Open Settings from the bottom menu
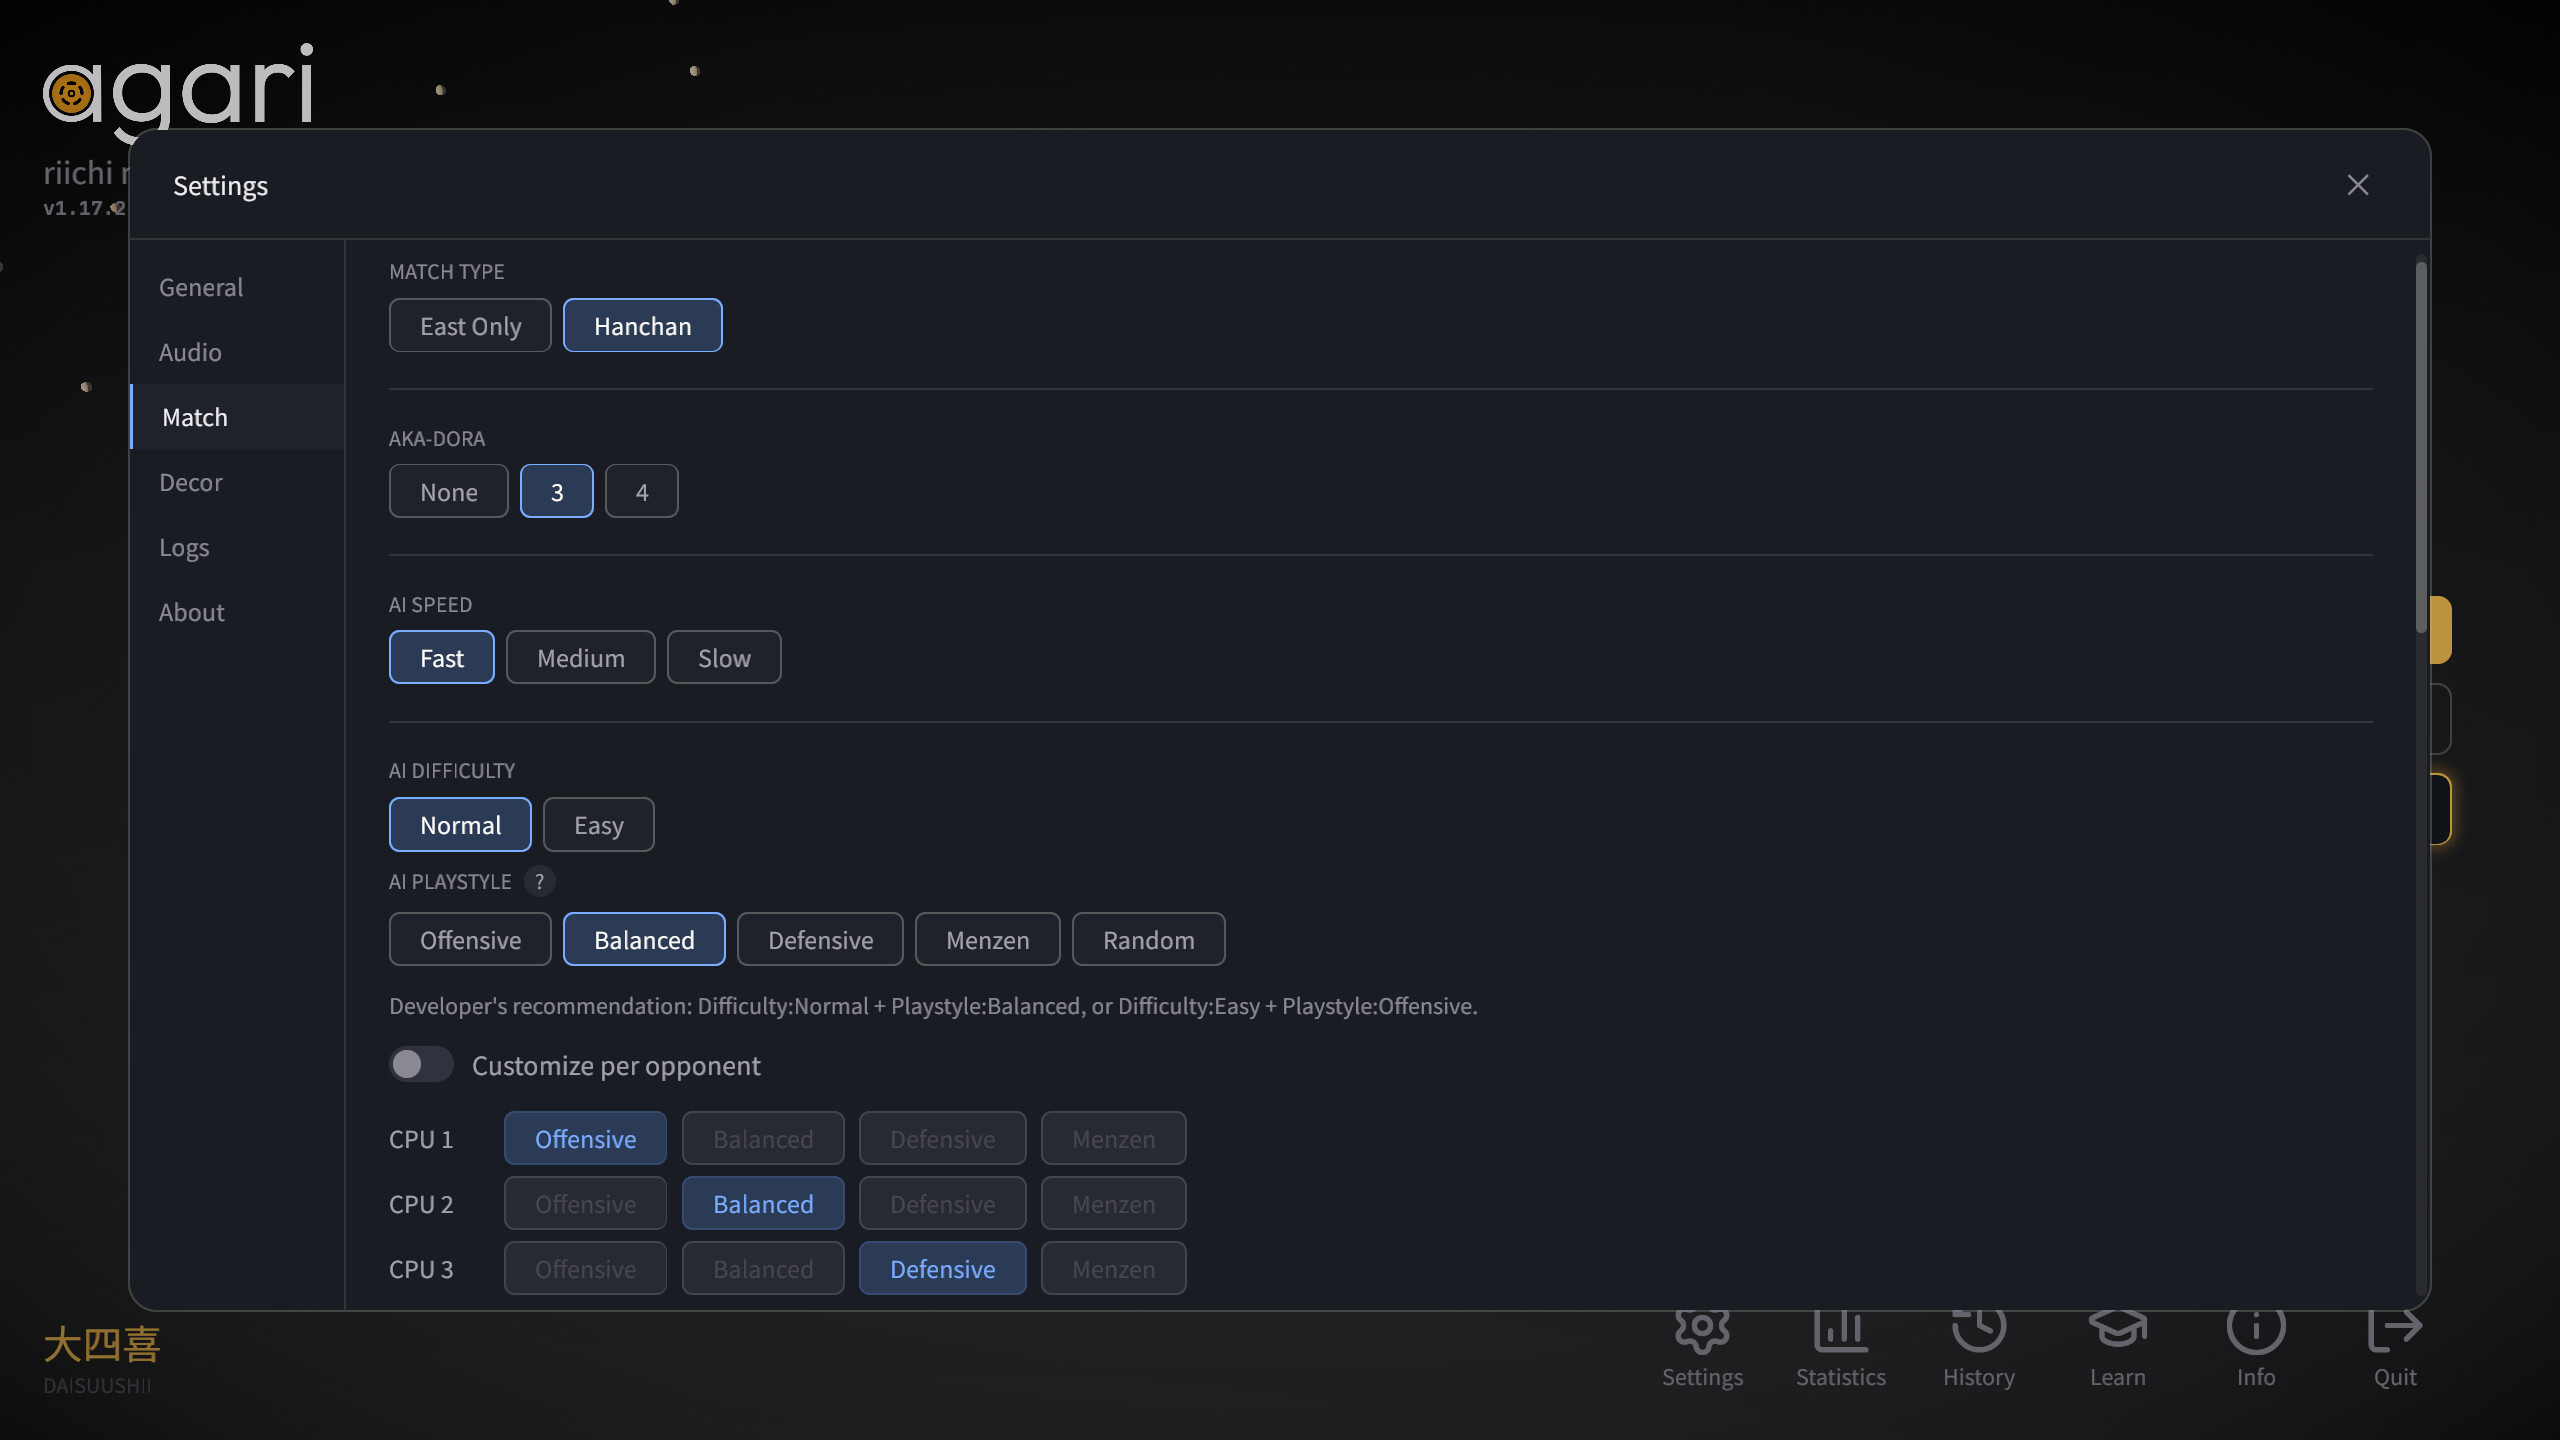This screenshot has height=1440, width=2560. 1702,1349
